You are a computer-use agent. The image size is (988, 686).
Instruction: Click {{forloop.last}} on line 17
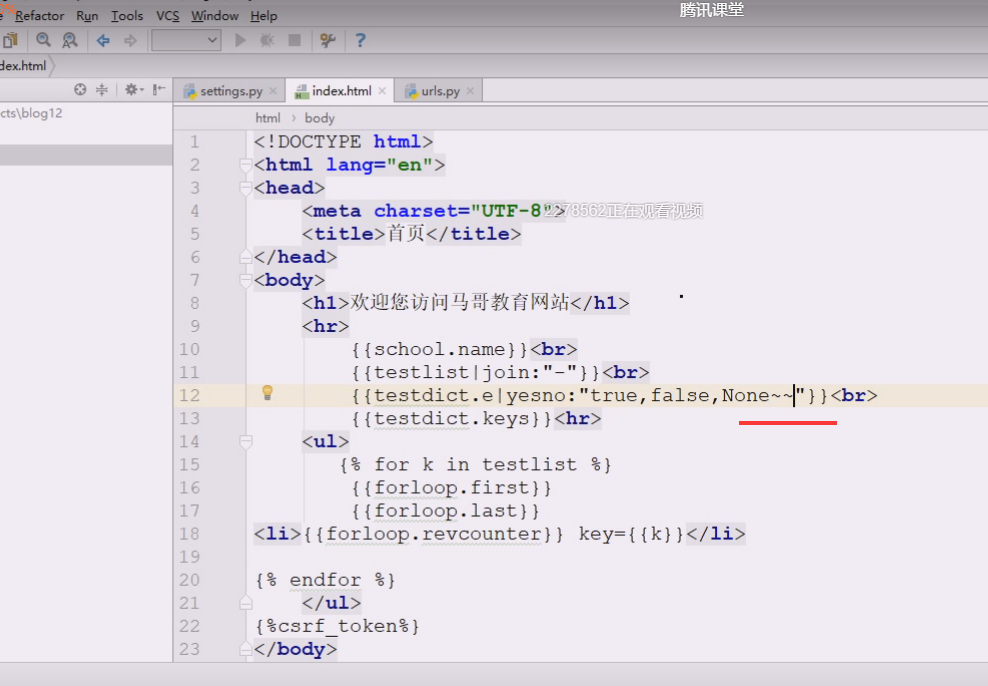(x=445, y=511)
